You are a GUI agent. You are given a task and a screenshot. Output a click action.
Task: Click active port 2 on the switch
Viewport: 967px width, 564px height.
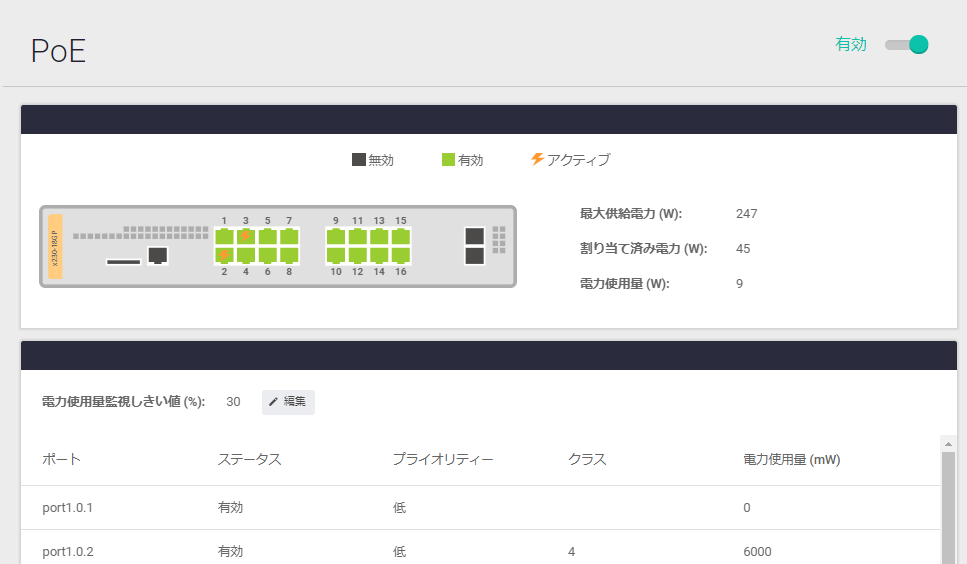click(x=224, y=255)
